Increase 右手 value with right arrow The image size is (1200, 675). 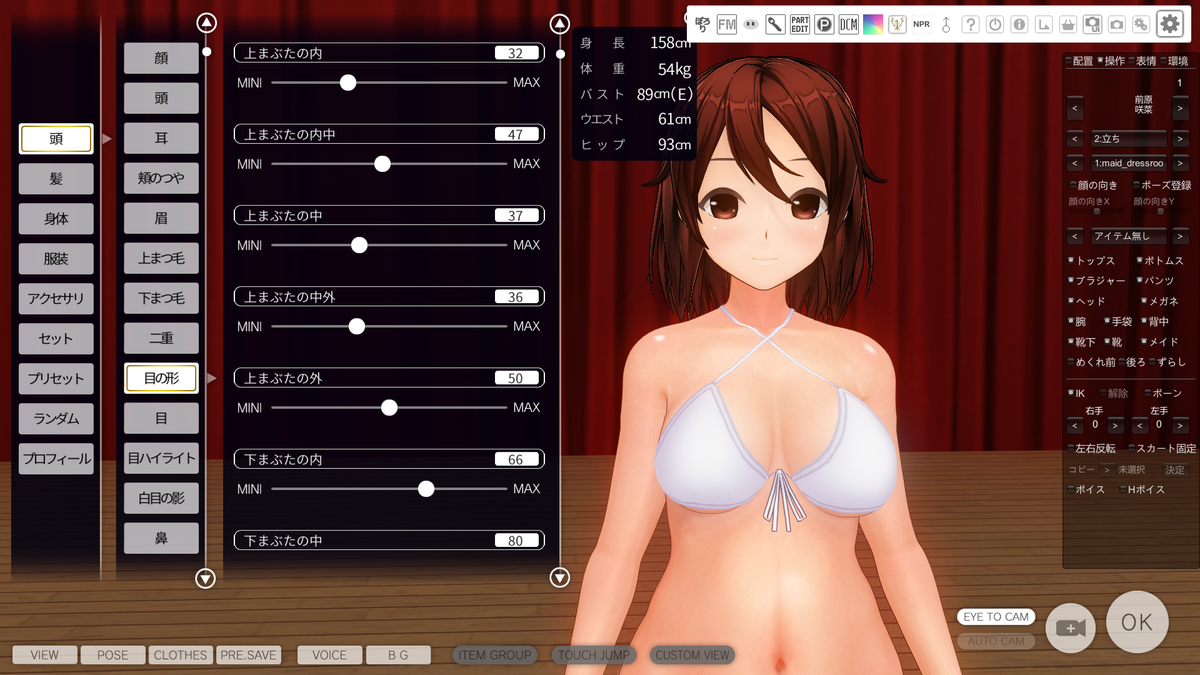pyautogui.click(x=1115, y=426)
